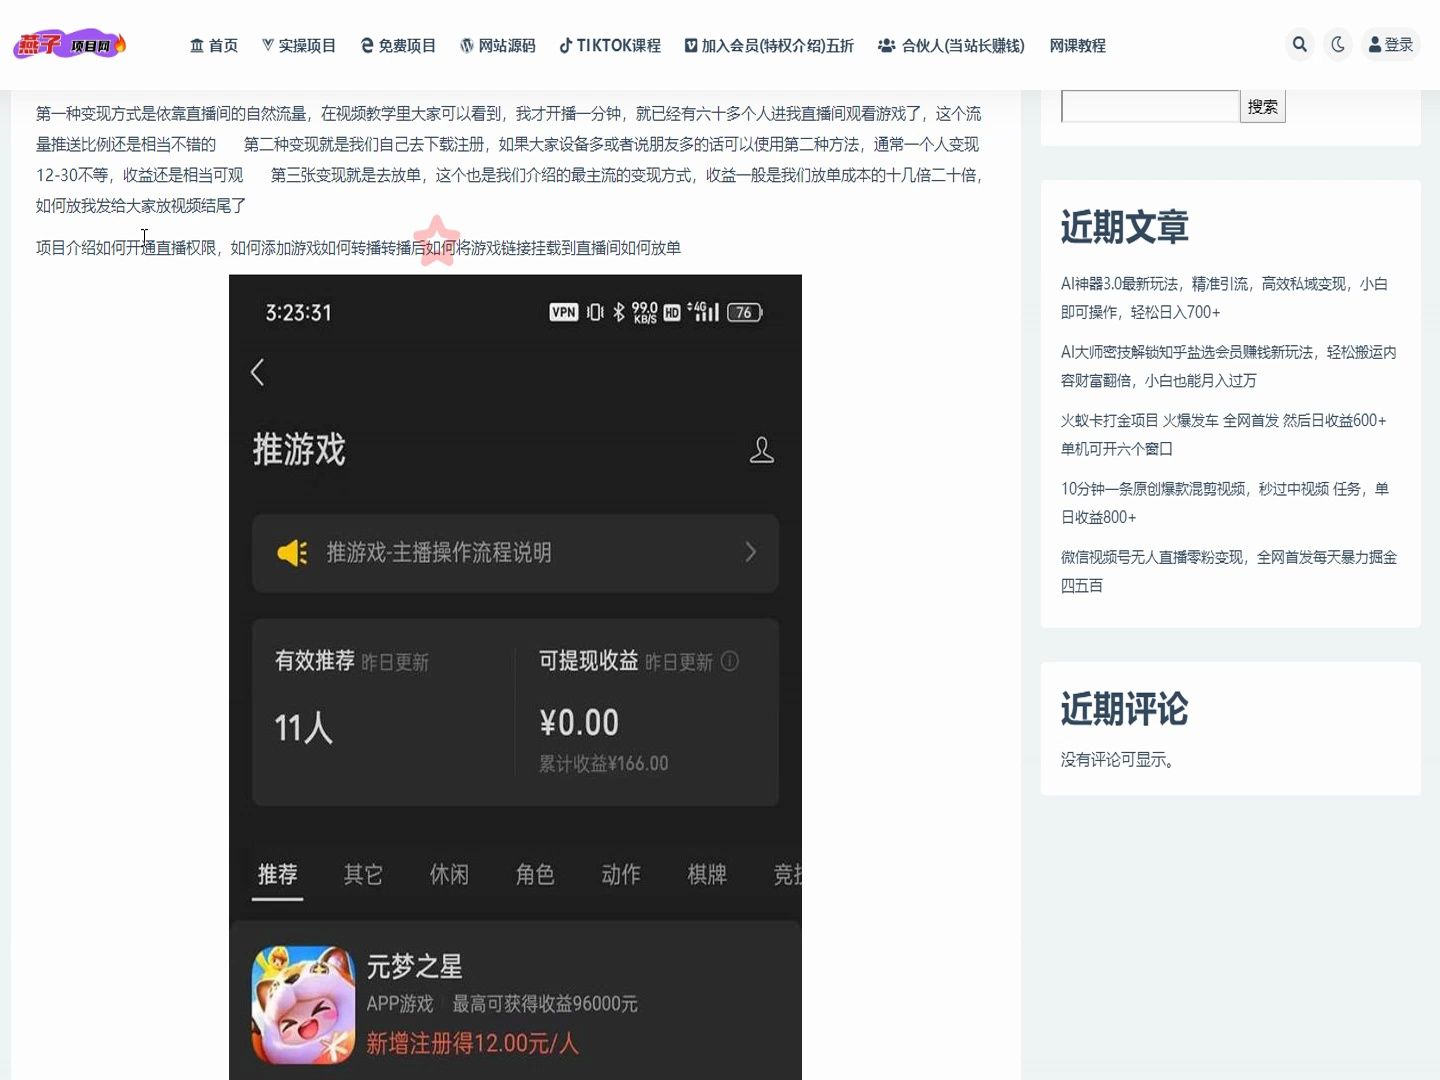1440x1080 pixels.
Task: Click the Bluetooth icon in phone status bar
Action: [x=619, y=312]
